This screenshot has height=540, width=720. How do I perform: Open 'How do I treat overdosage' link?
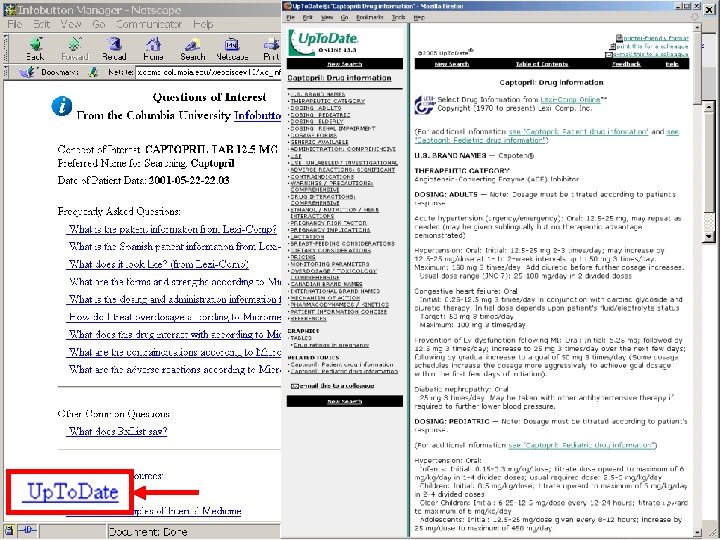(174, 317)
